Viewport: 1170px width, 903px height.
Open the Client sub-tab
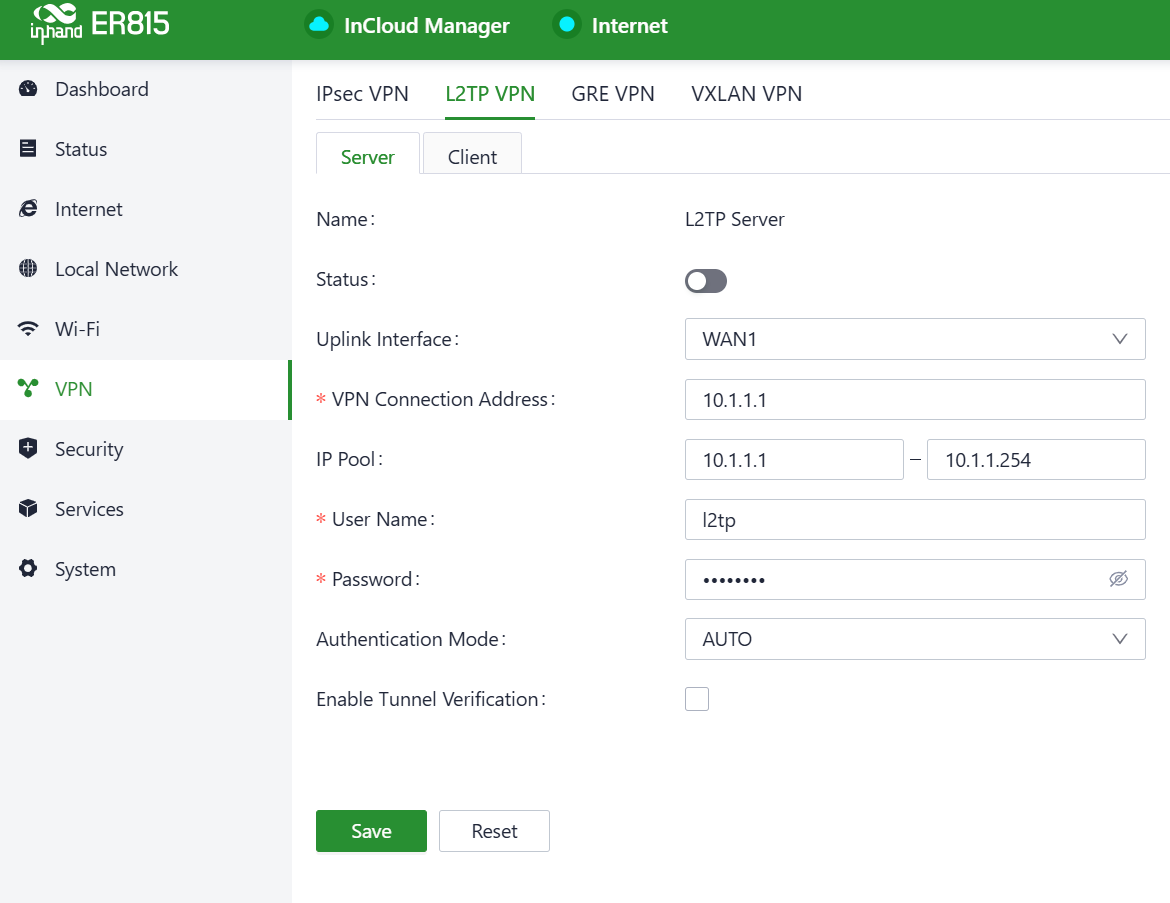click(472, 157)
